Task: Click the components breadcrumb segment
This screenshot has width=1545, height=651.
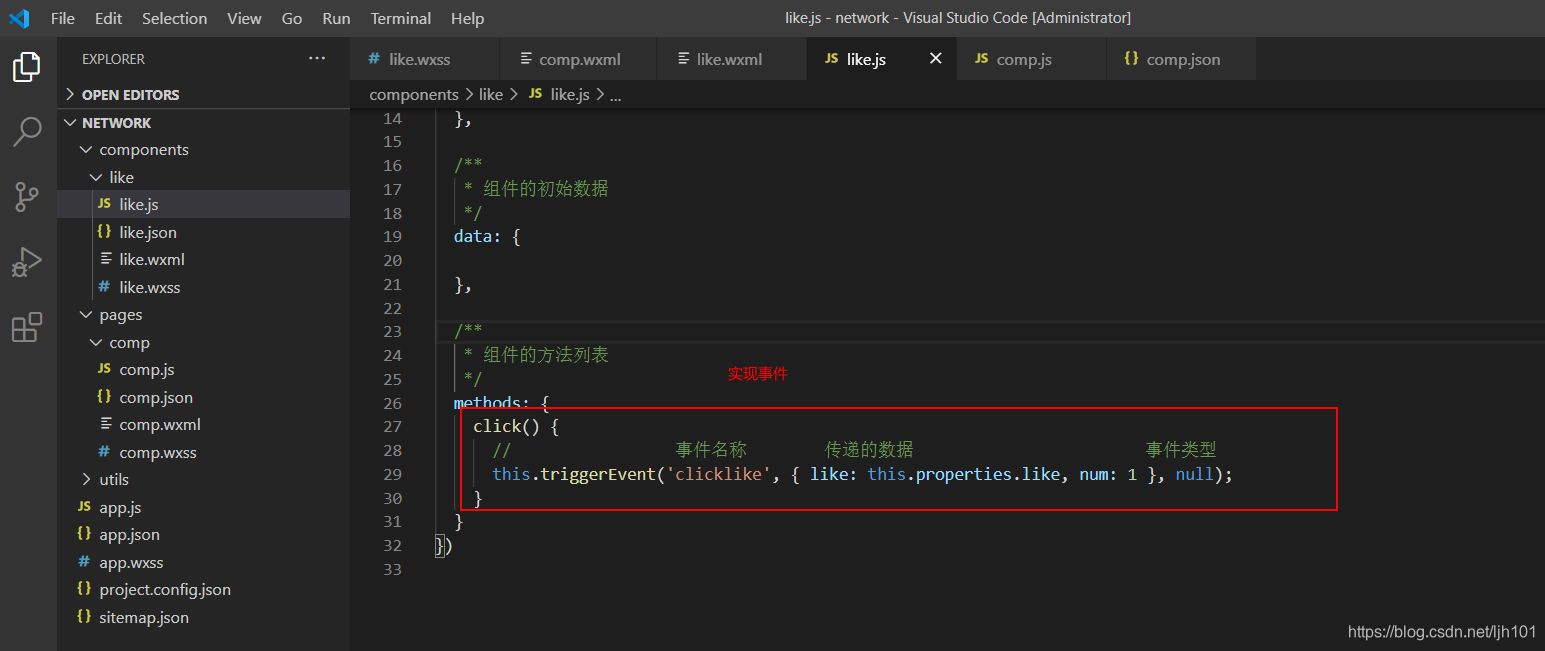Action: point(414,94)
